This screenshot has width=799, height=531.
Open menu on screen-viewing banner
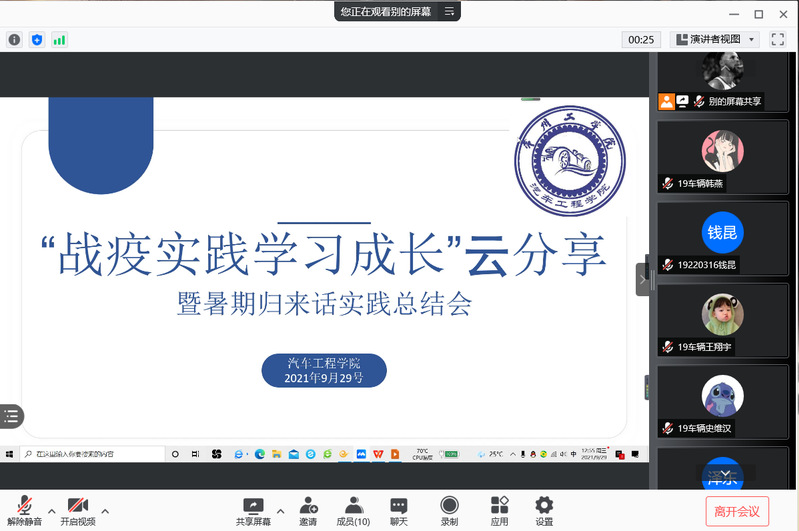(449, 11)
